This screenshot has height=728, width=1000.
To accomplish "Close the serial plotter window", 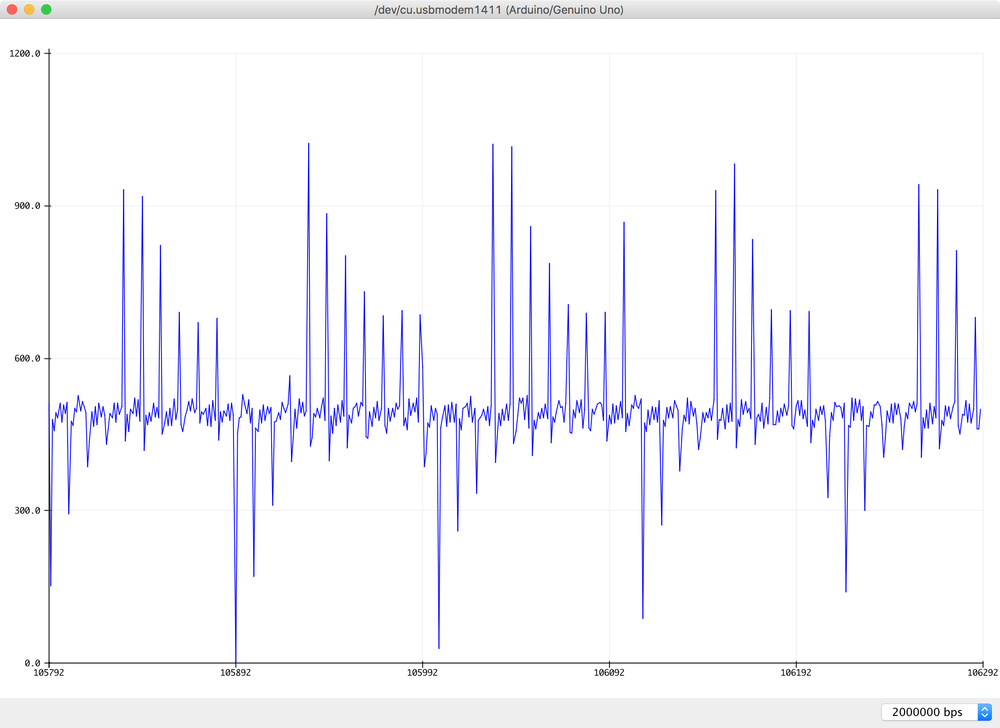I will click(x=12, y=9).
